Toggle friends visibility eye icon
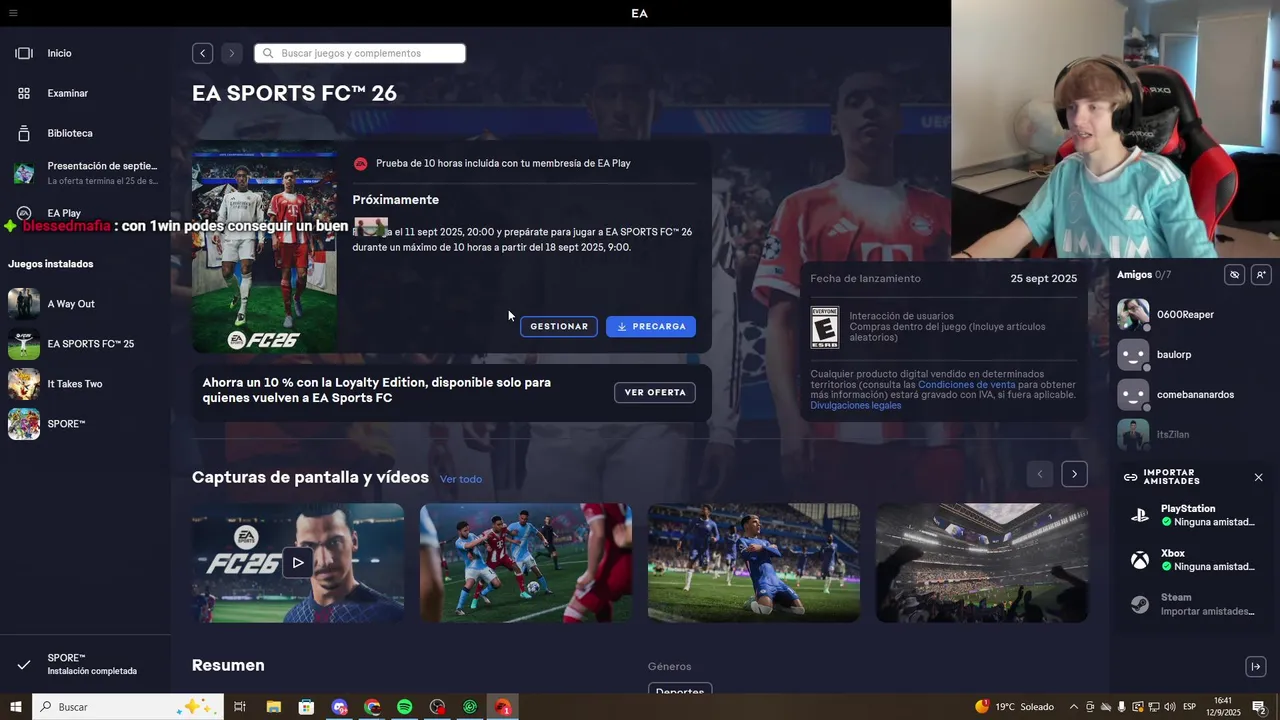This screenshot has height=720, width=1280. 1234,275
